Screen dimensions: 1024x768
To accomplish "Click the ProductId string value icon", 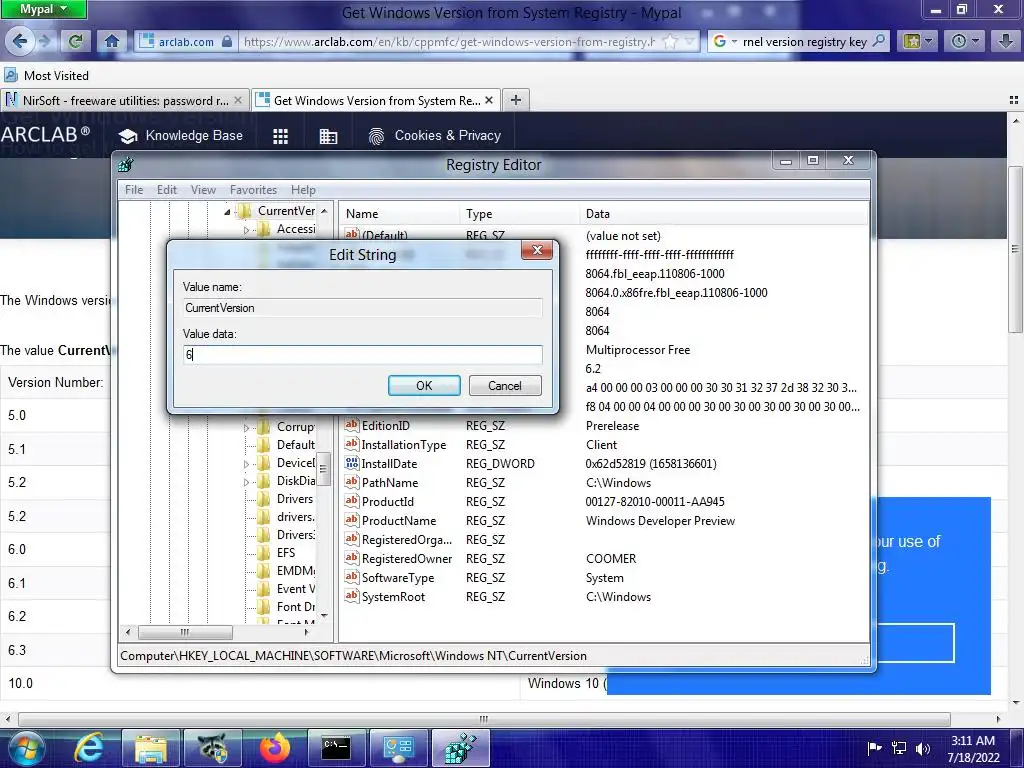I will (352, 502).
